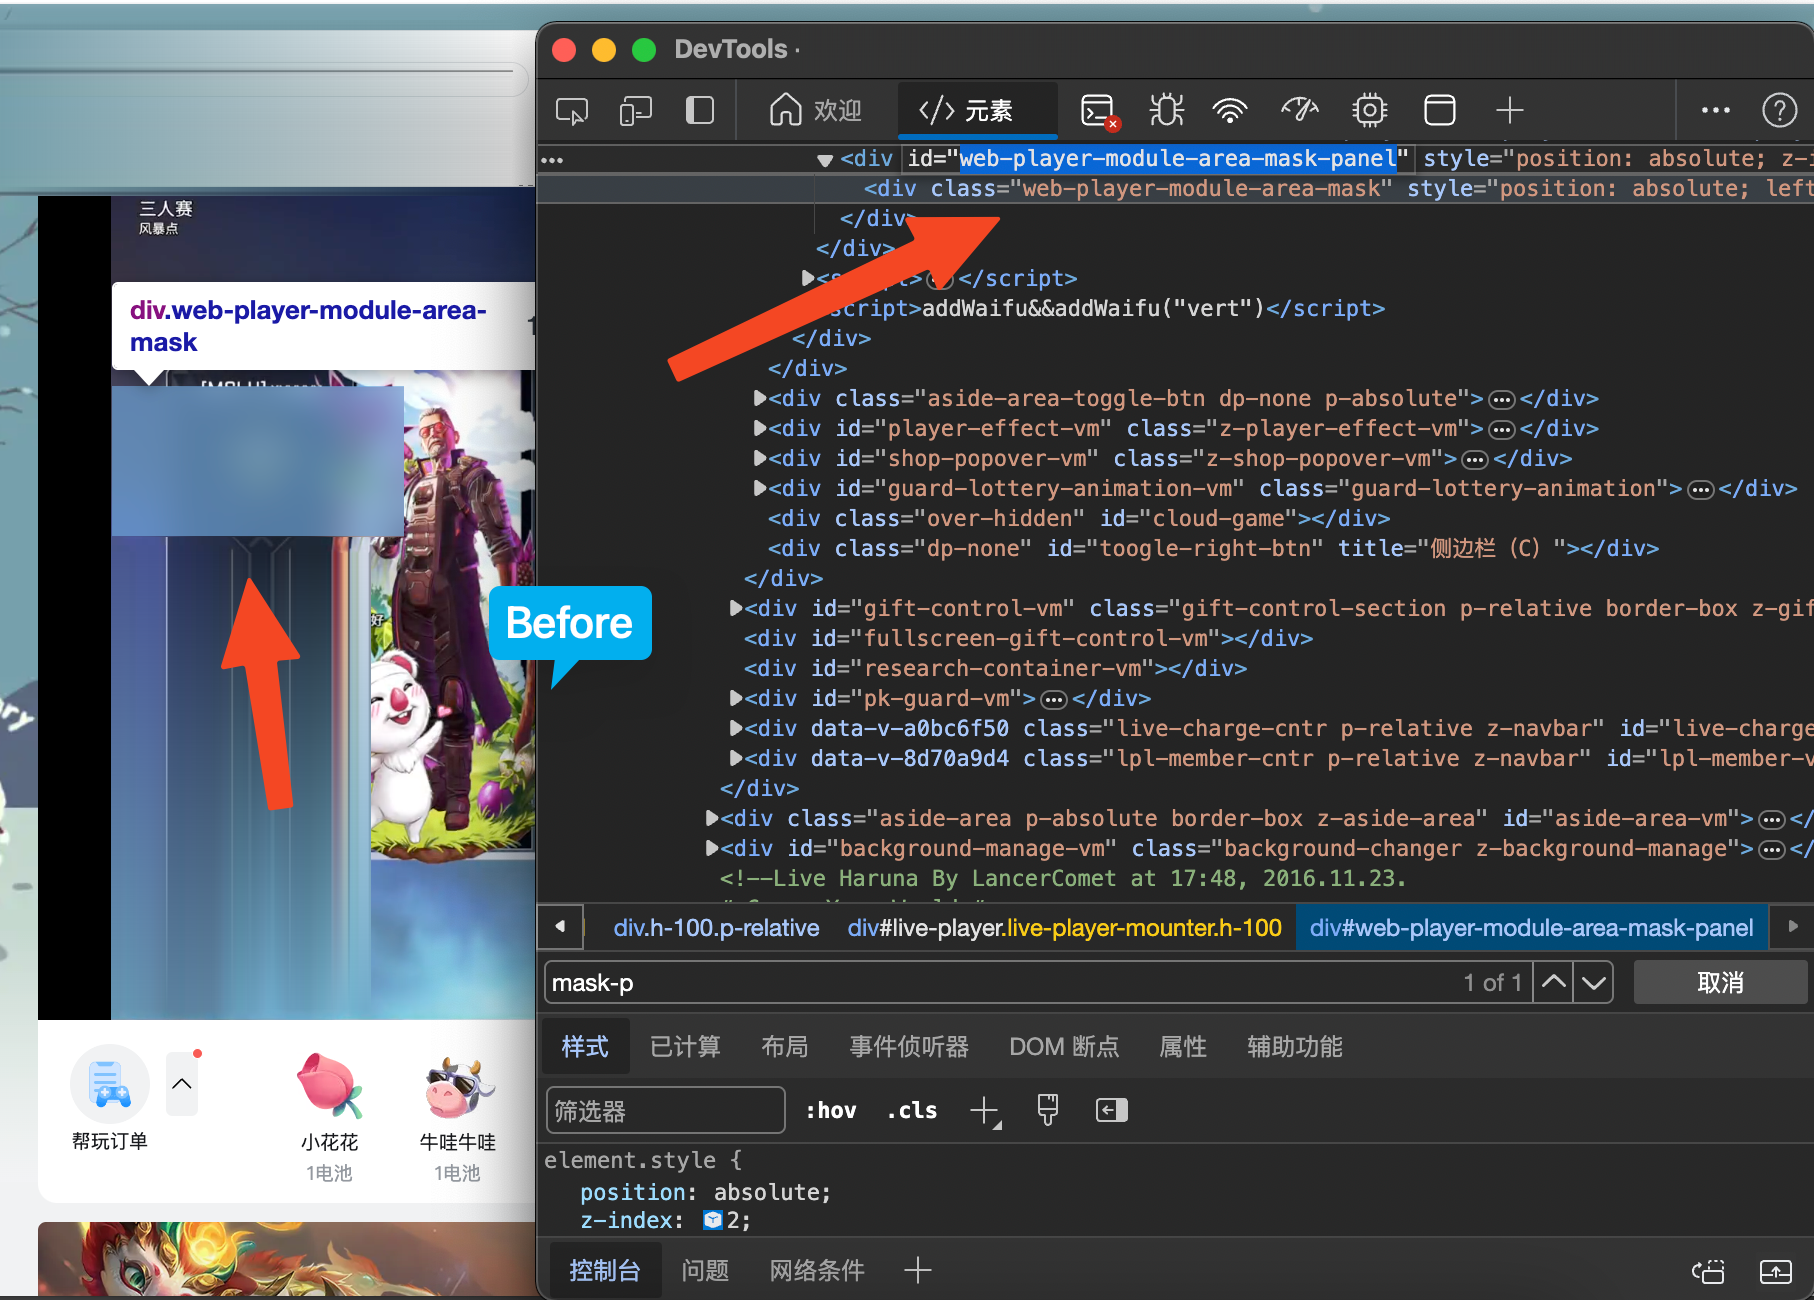Click the breadcrumb div.h-100.p-relative
Image resolution: width=1814 pixels, height=1300 pixels.
coord(716,928)
